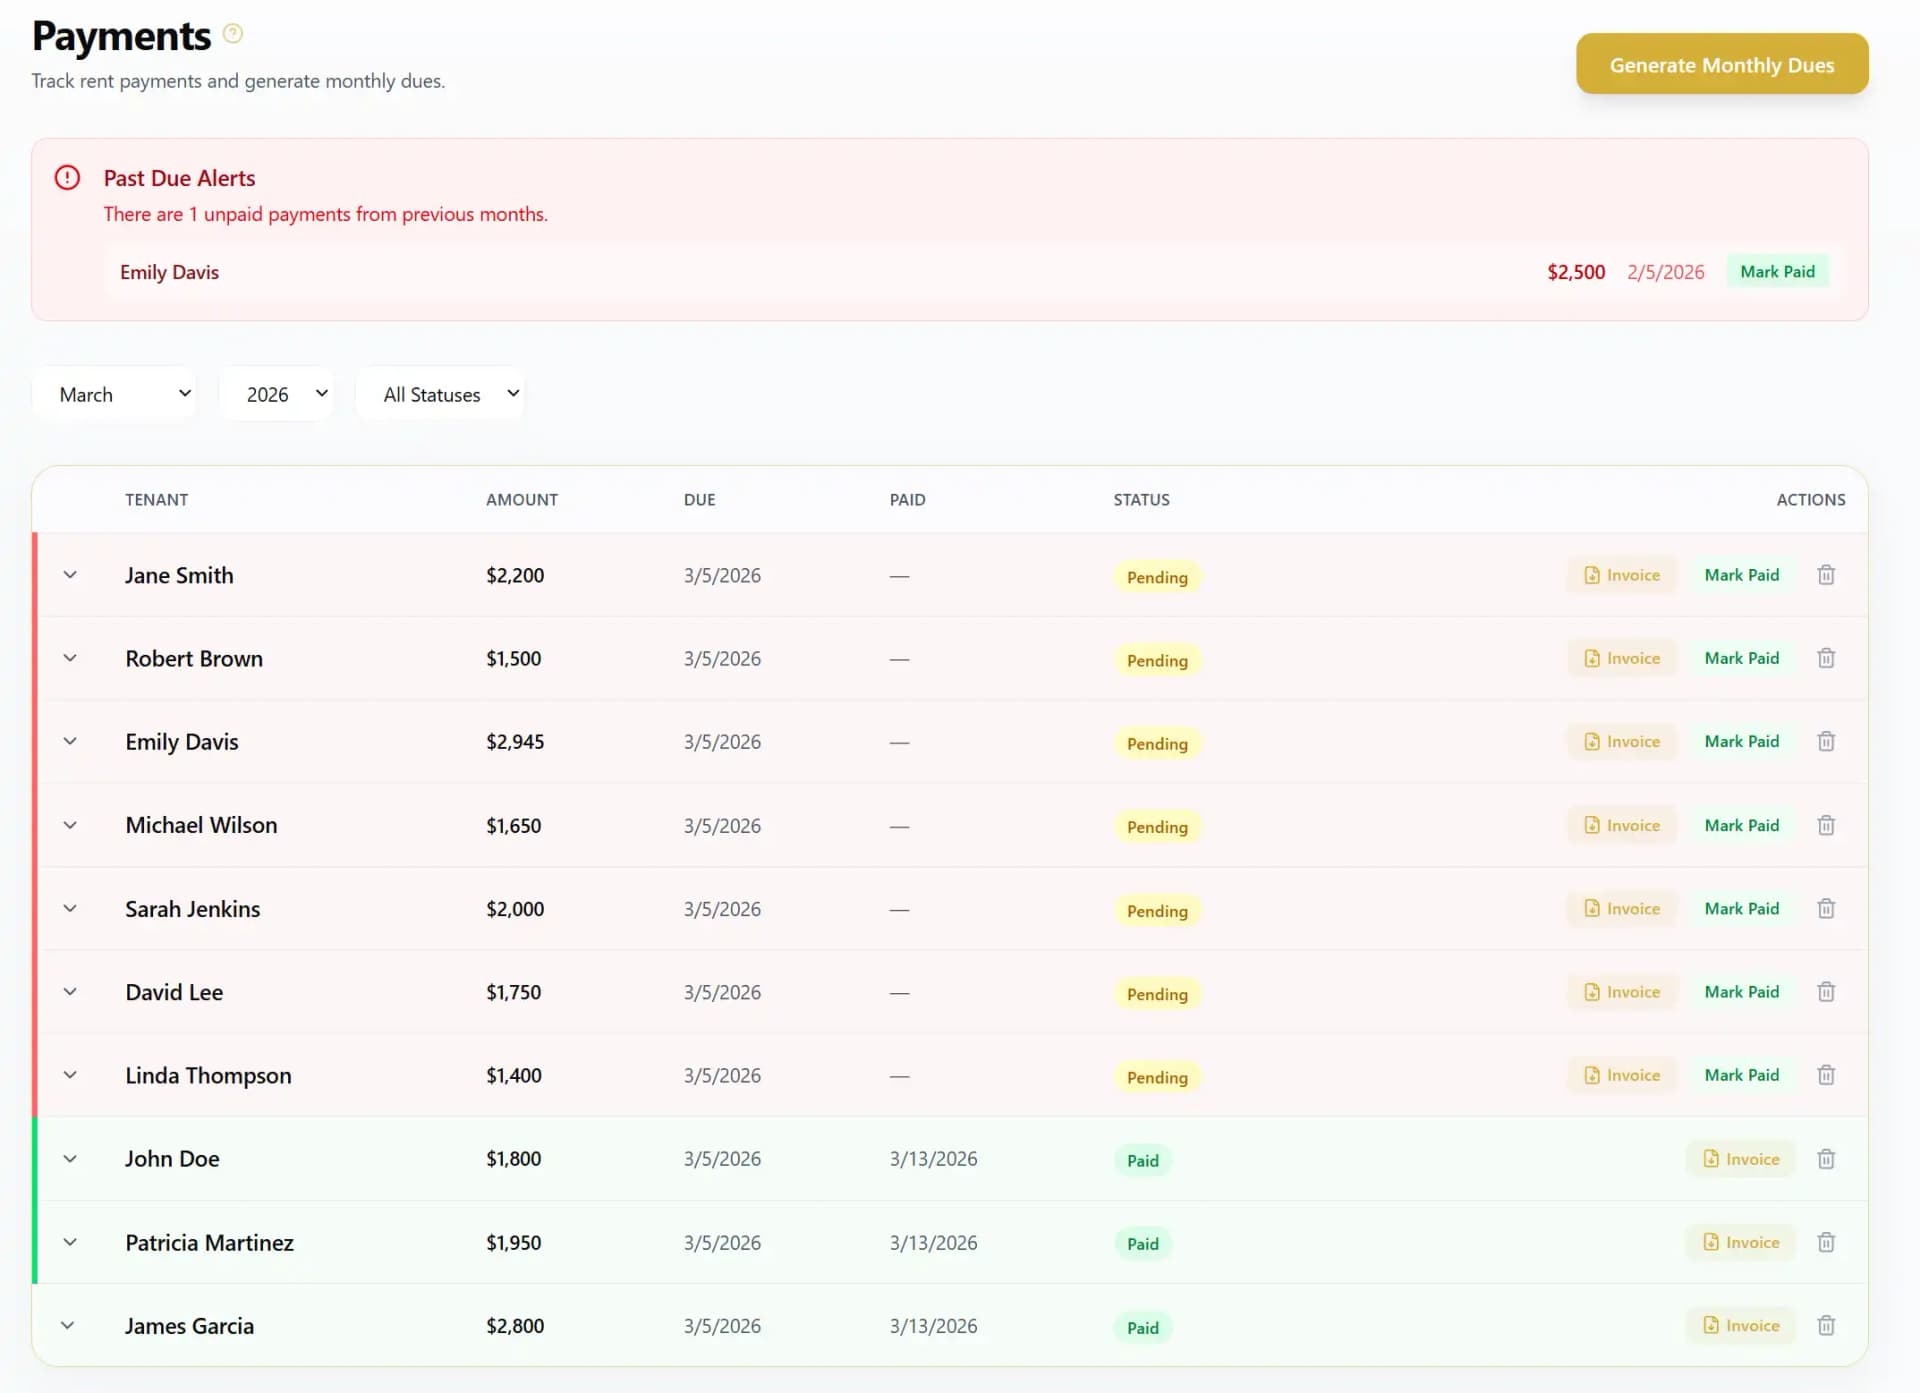Delete Linda Thompson's payment record

pyautogui.click(x=1826, y=1075)
